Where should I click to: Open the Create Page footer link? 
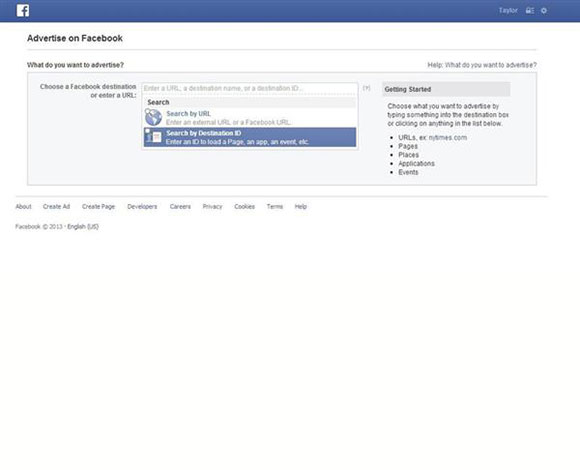[x=98, y=207]
